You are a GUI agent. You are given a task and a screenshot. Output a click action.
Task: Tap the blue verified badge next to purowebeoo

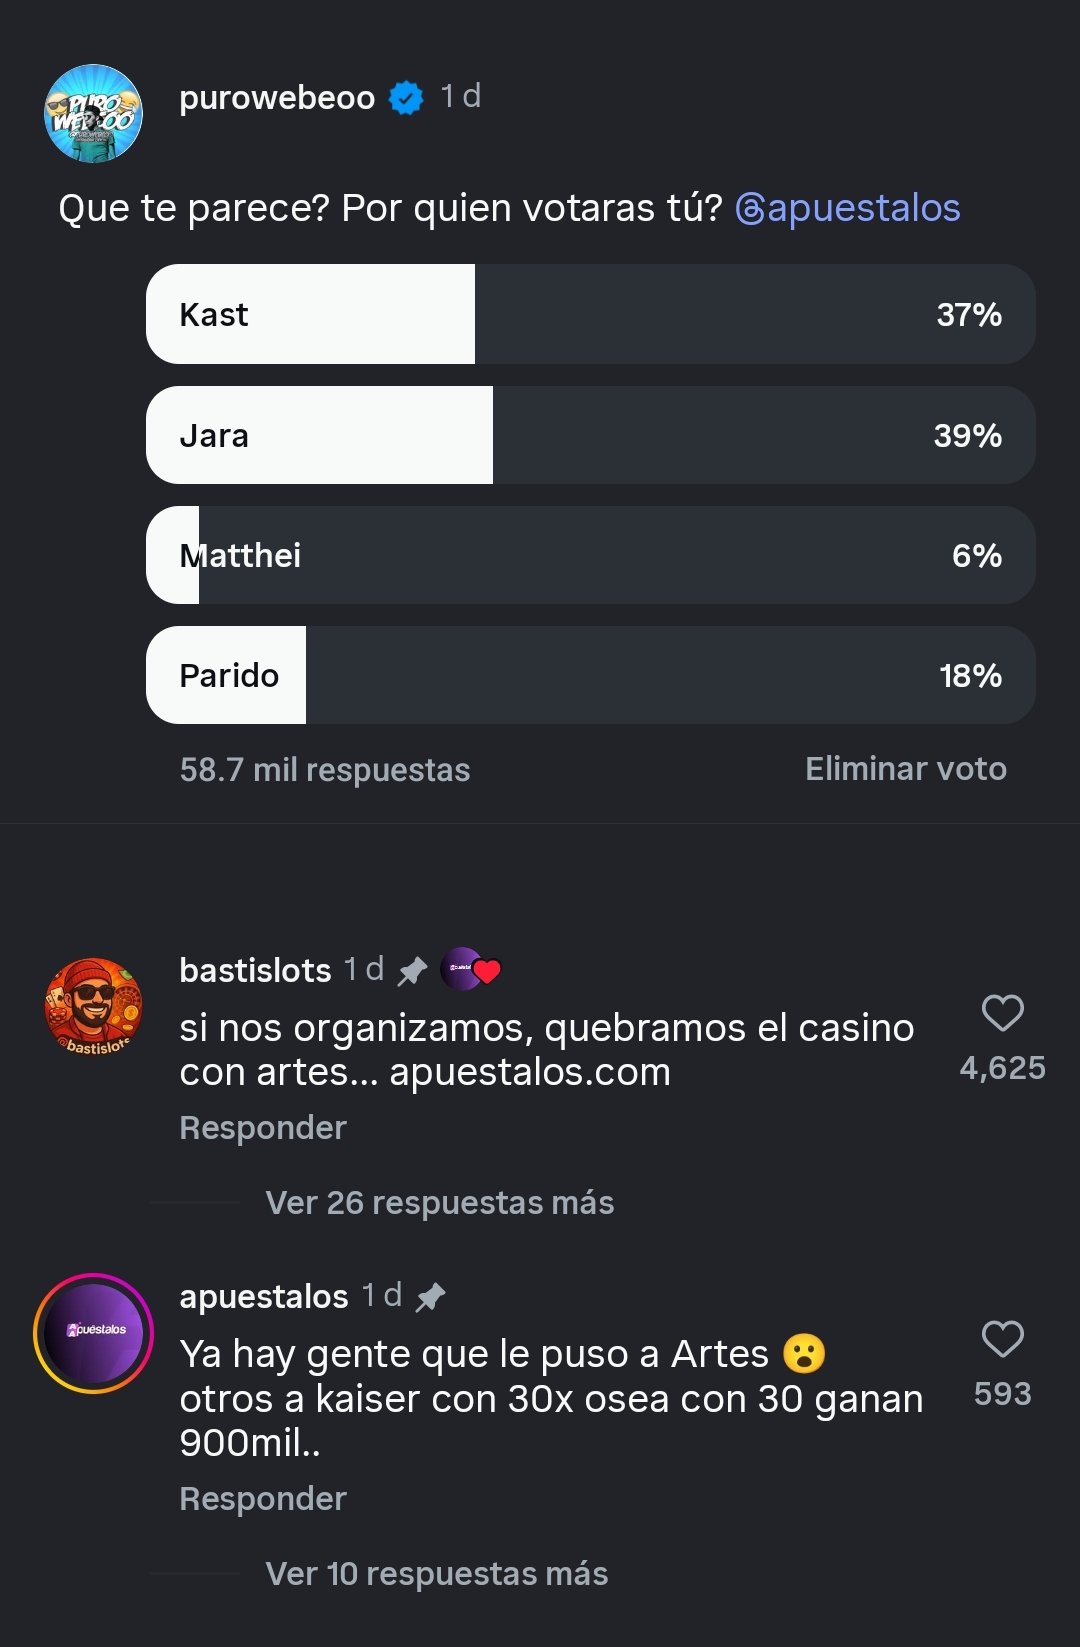[x=406, y=97]
